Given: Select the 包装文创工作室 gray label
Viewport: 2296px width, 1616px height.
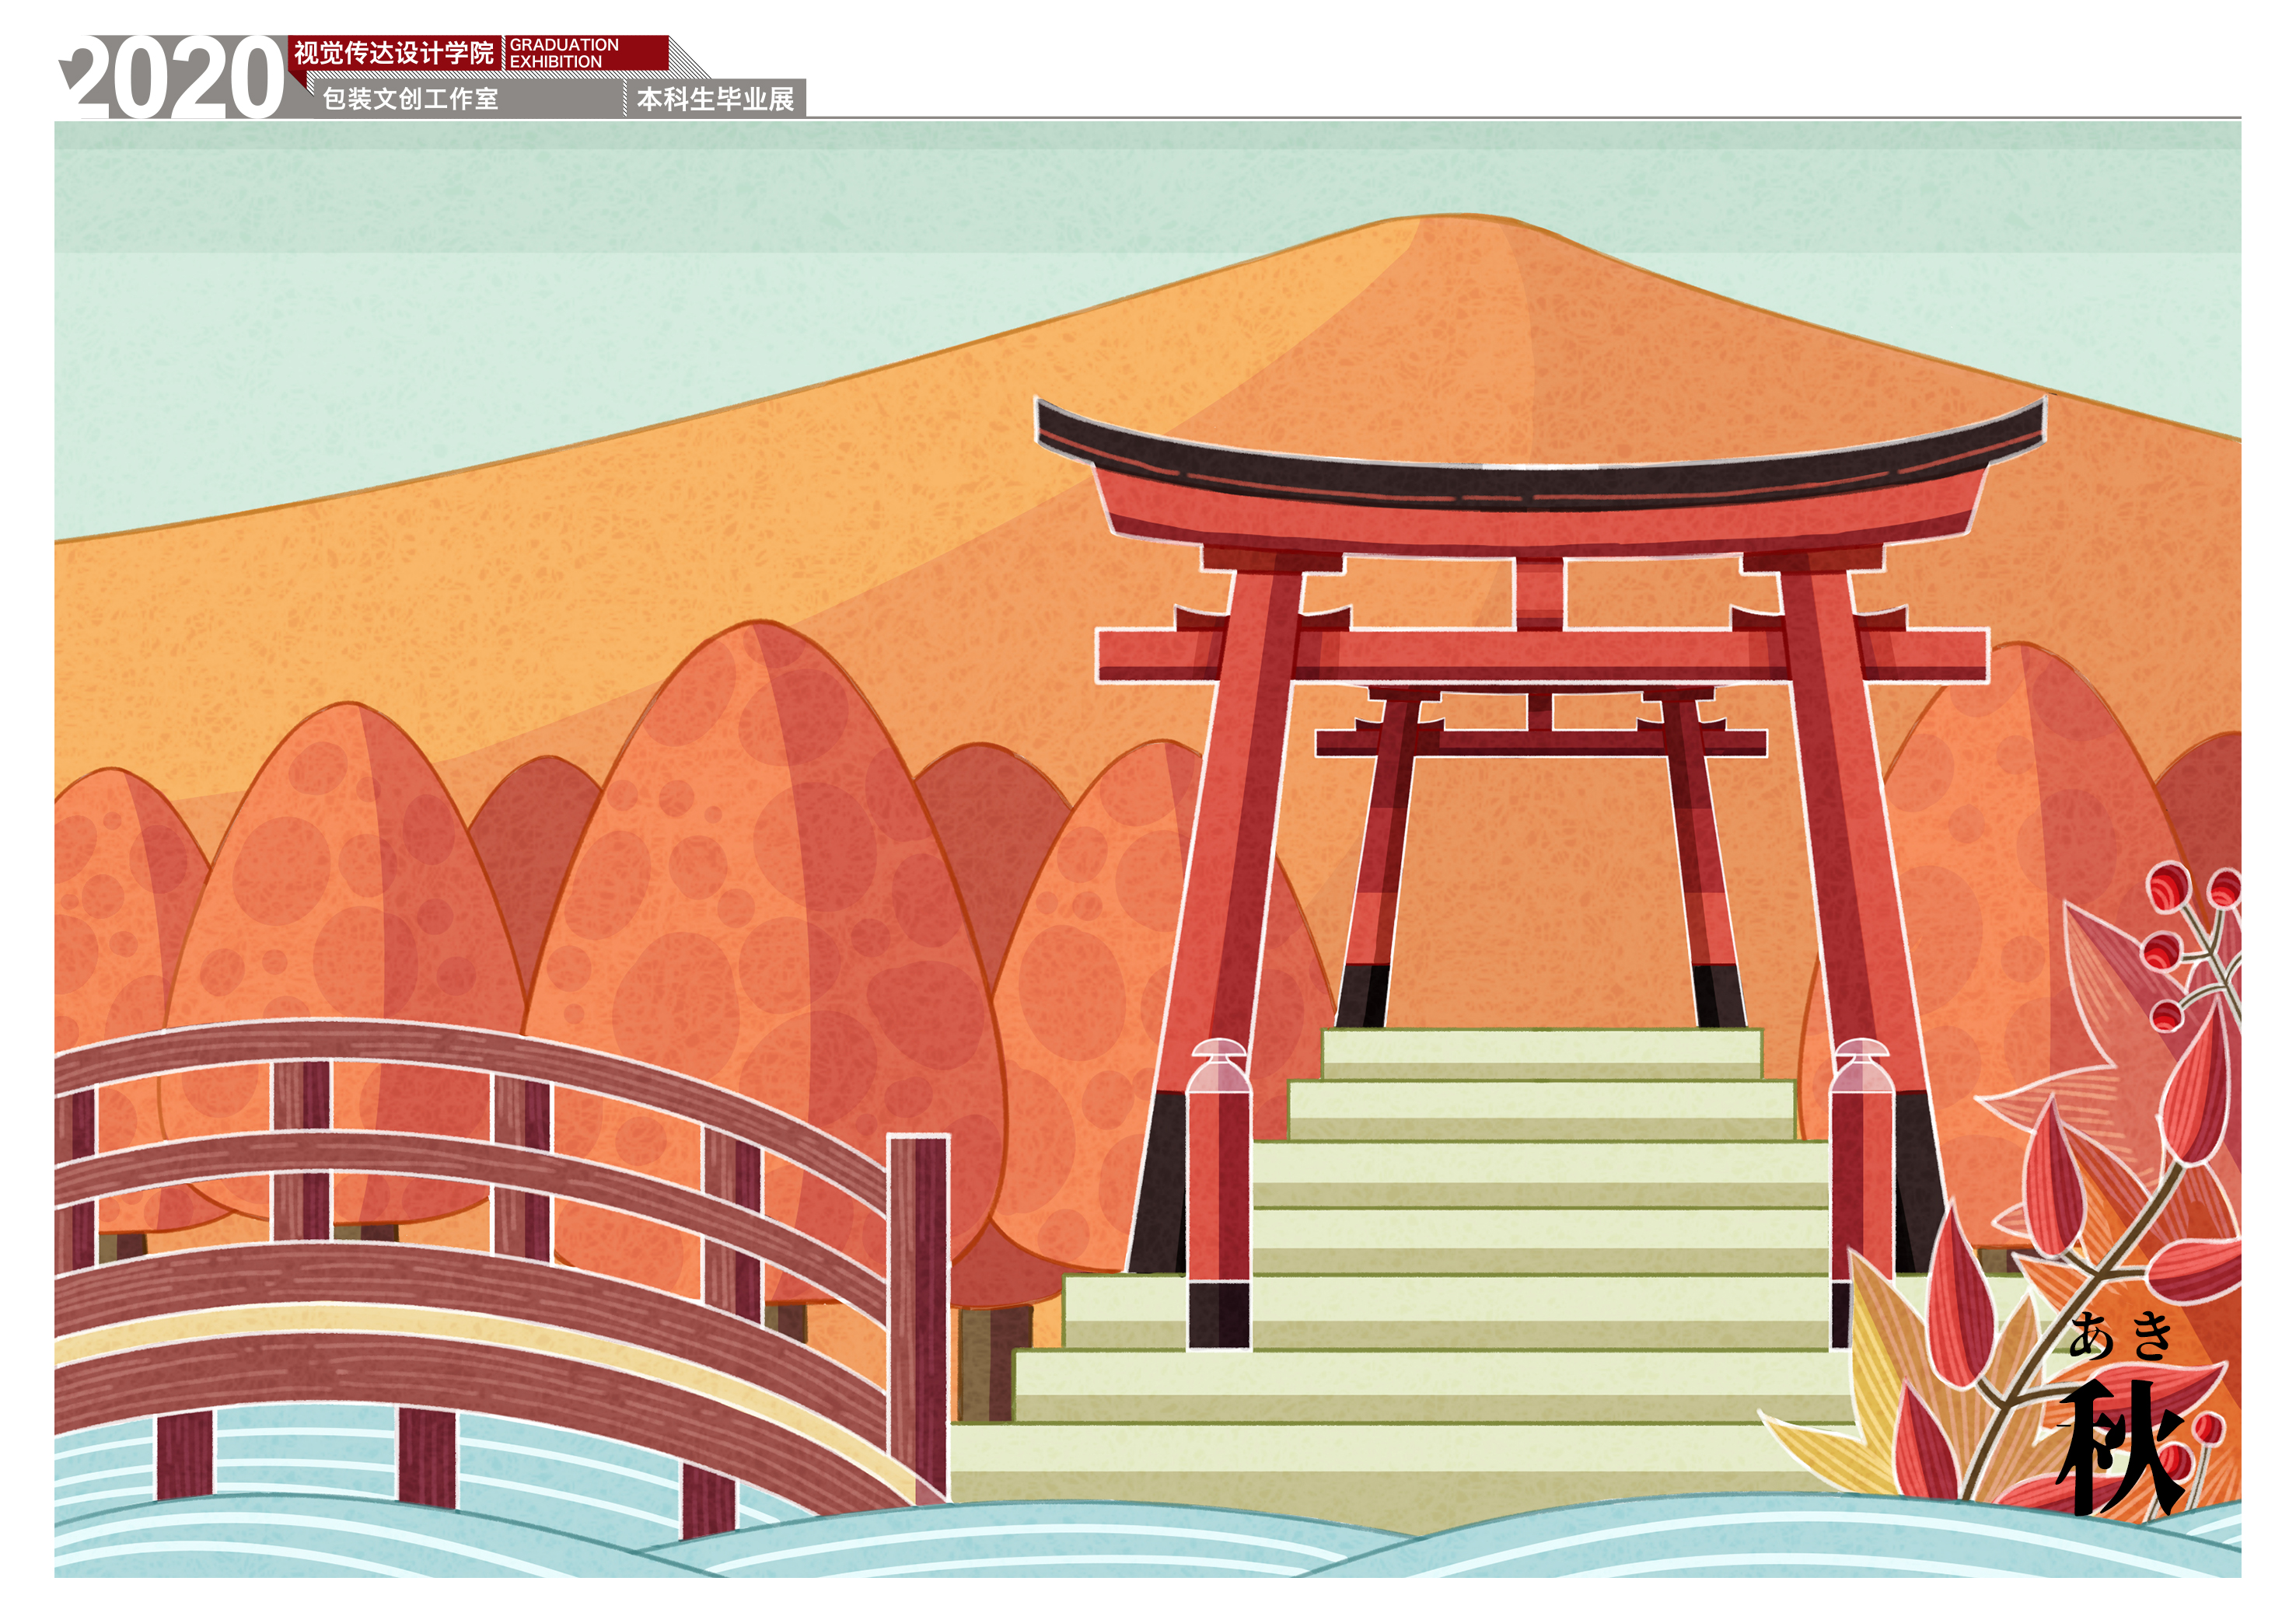Looking at the screenshot, I should pyautogui.click(x=410, y=99).
